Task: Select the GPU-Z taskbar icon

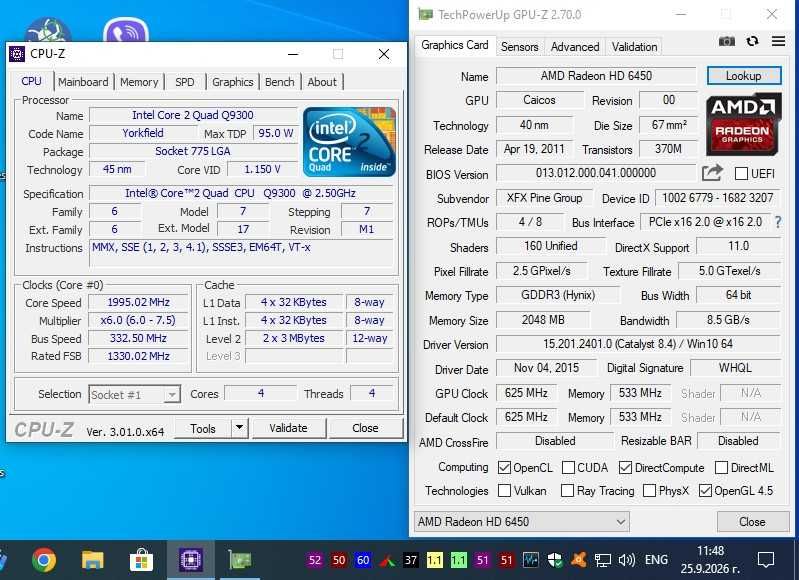Action: pyautogui.click(x=239, y=560)
